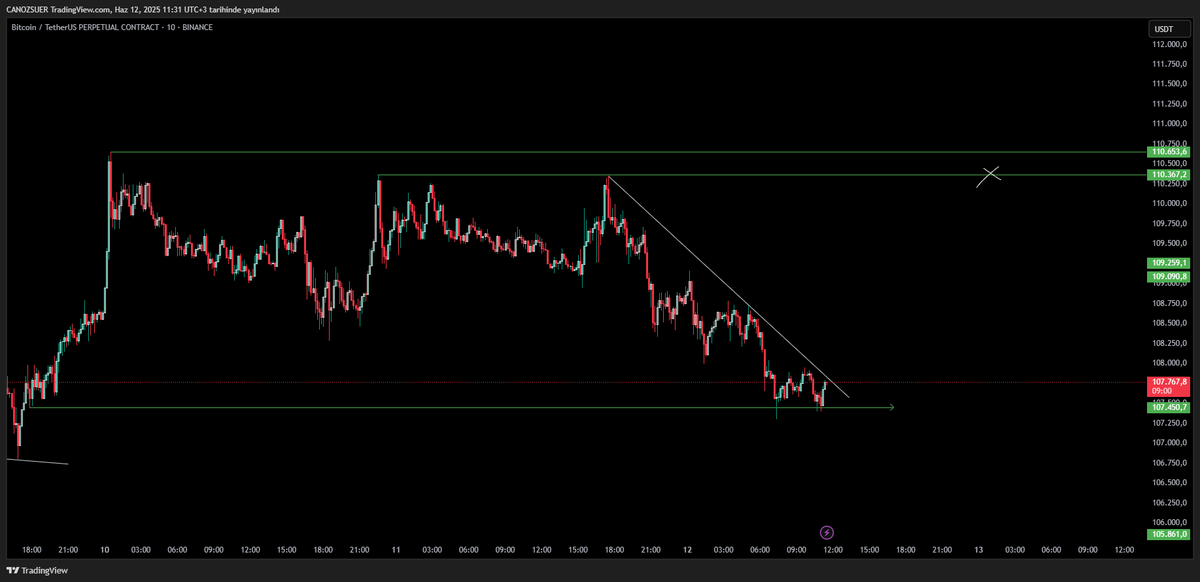
Task: Click the TradingView logo at bottom left
Action: 37,570
